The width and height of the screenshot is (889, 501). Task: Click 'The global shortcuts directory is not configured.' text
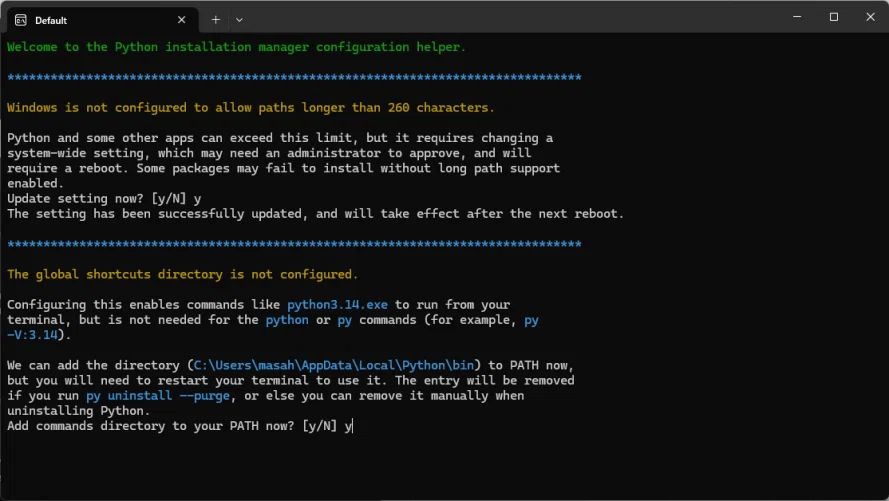point(183,274)
